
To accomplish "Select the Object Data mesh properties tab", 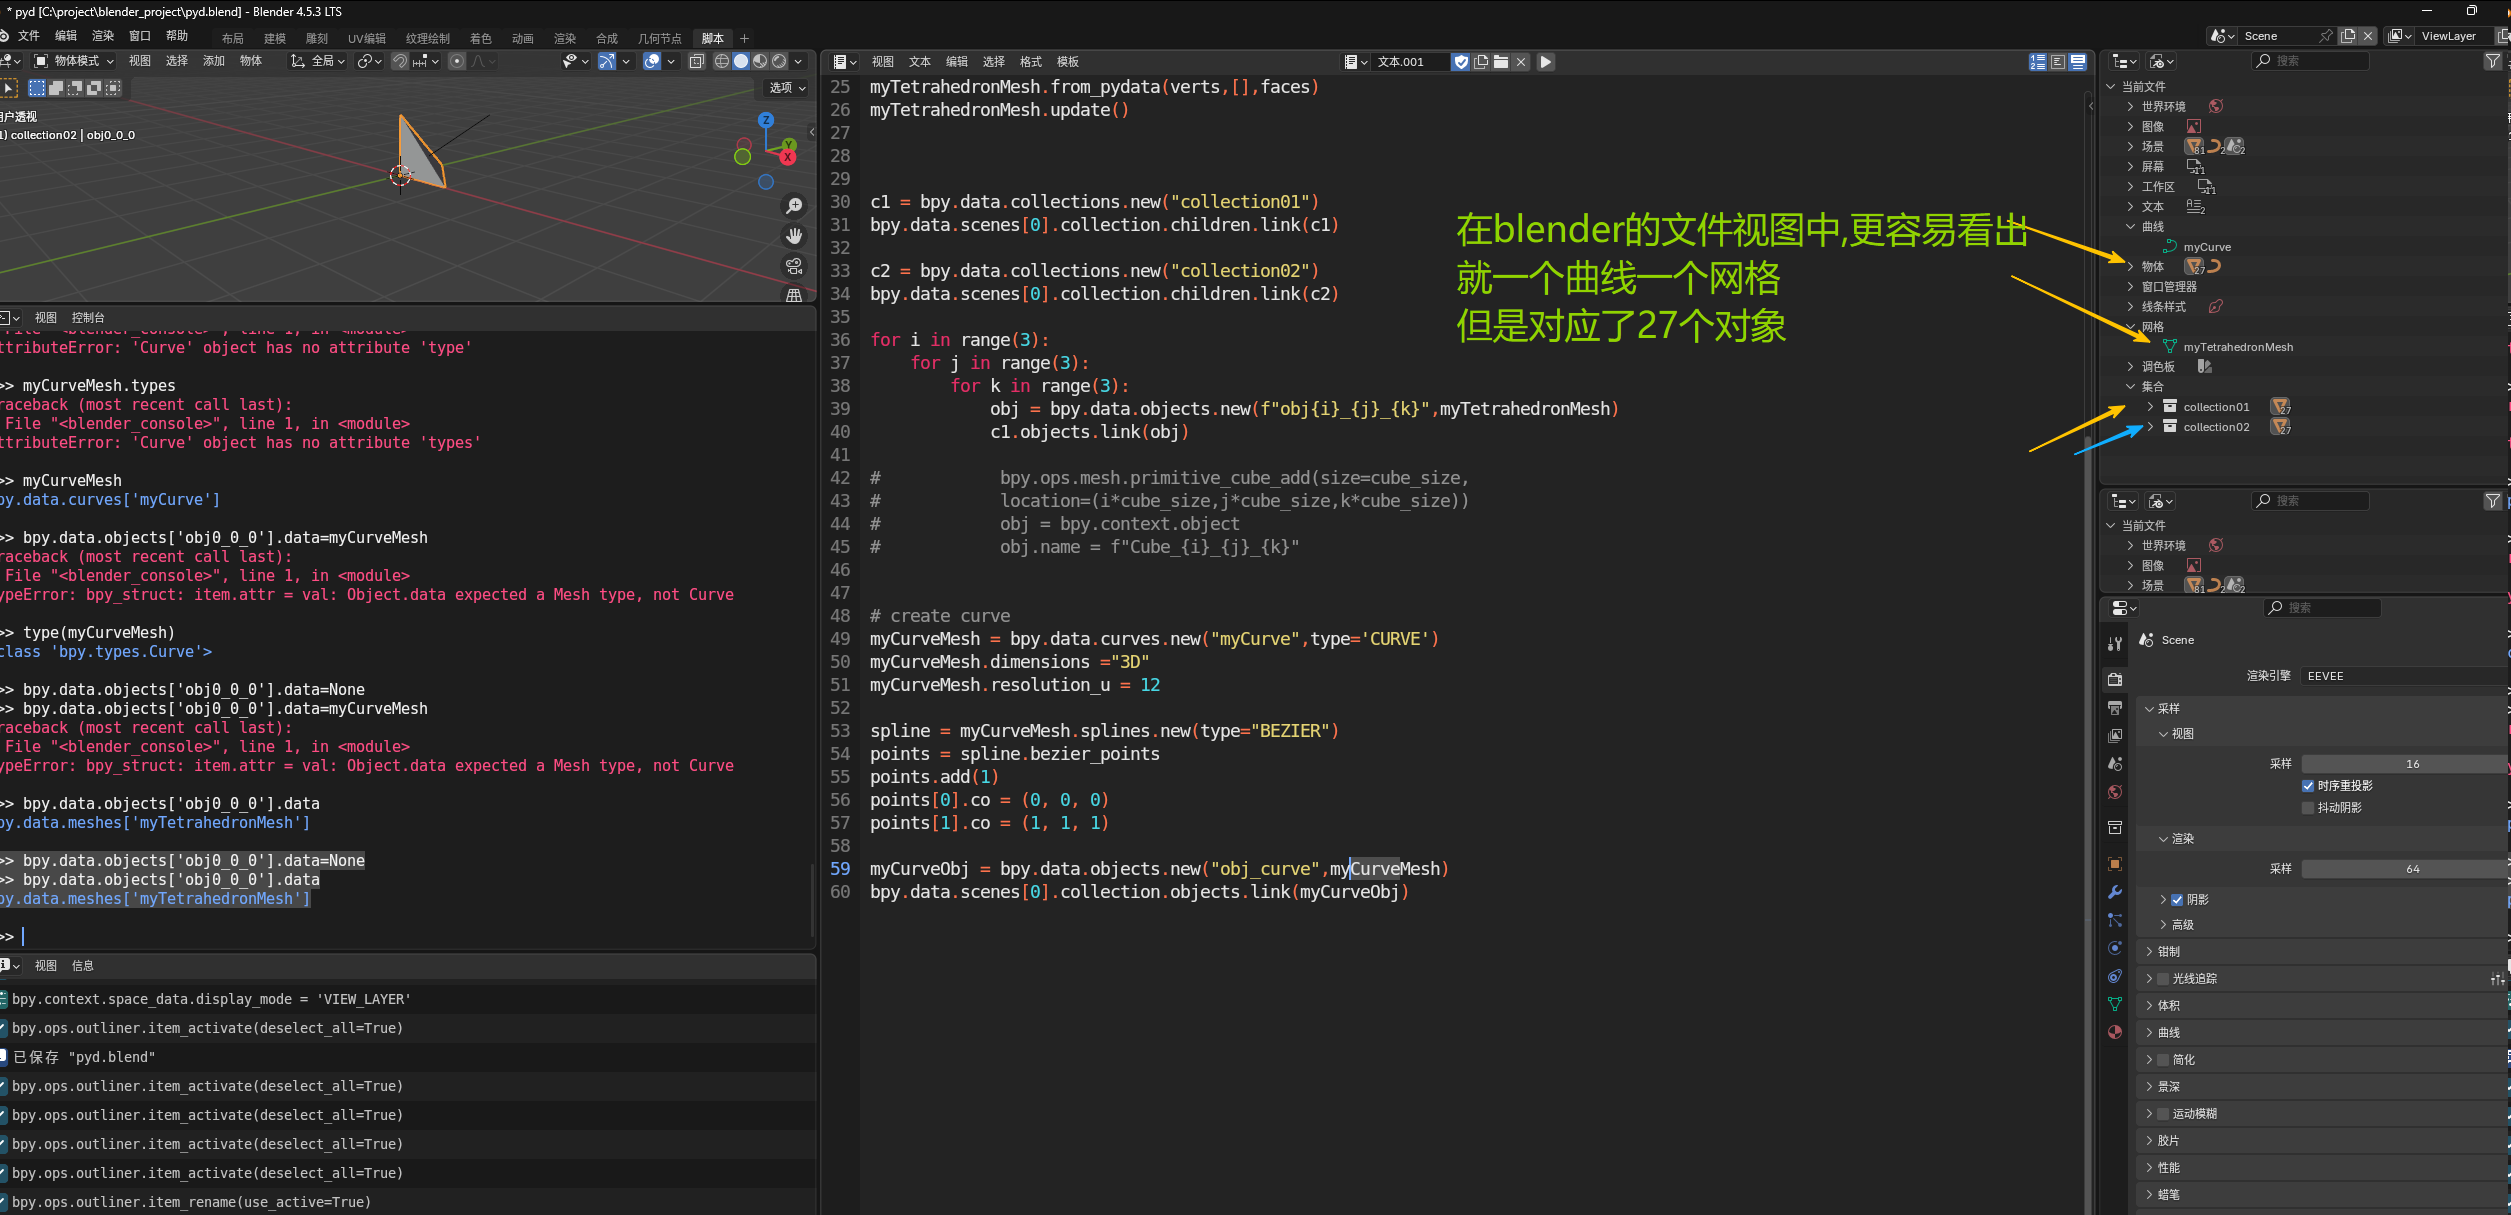I will [x=2114, y=1004].
